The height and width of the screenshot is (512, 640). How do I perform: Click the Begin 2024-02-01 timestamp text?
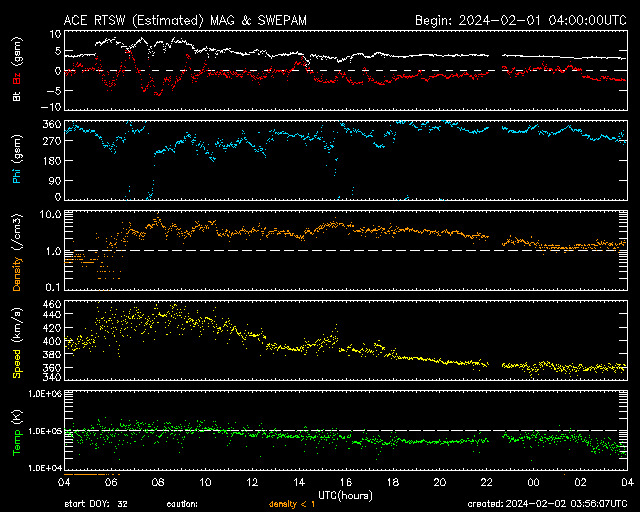[520, 20]
